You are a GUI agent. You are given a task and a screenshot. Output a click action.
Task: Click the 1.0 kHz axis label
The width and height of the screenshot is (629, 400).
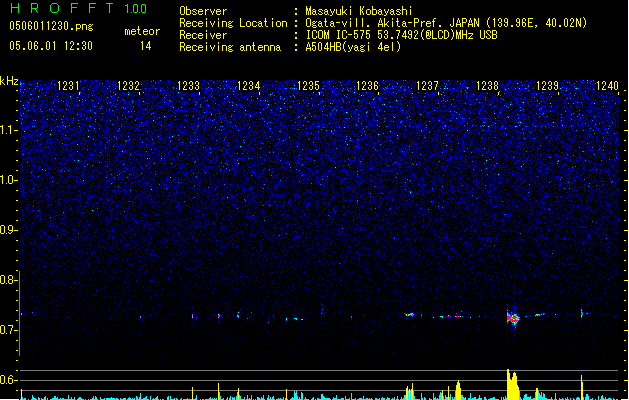pos(8,180)
